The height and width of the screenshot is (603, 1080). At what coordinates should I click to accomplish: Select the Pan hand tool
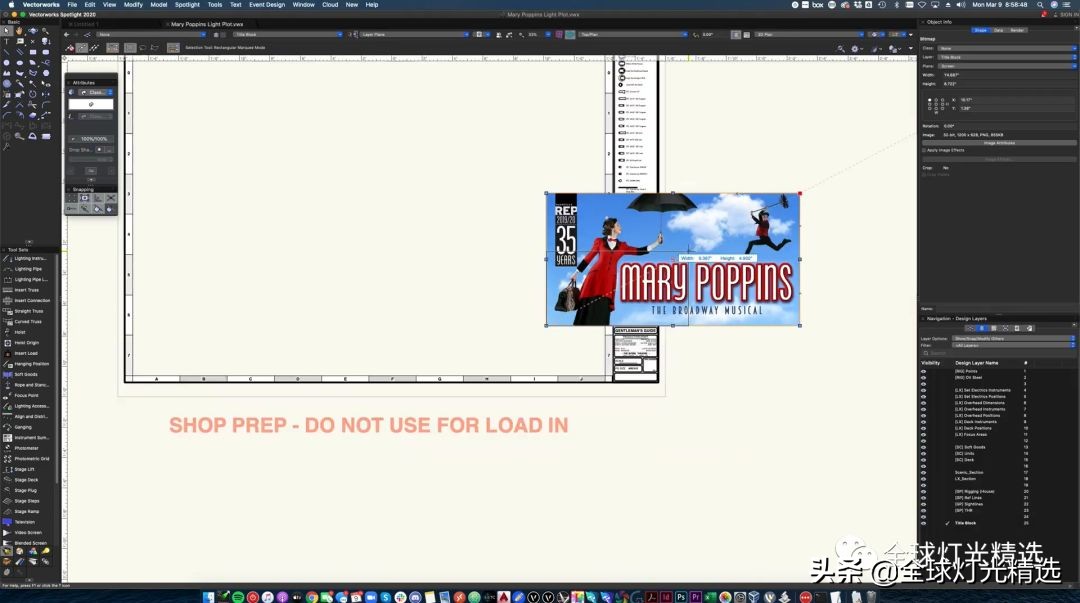click(19, 31)
